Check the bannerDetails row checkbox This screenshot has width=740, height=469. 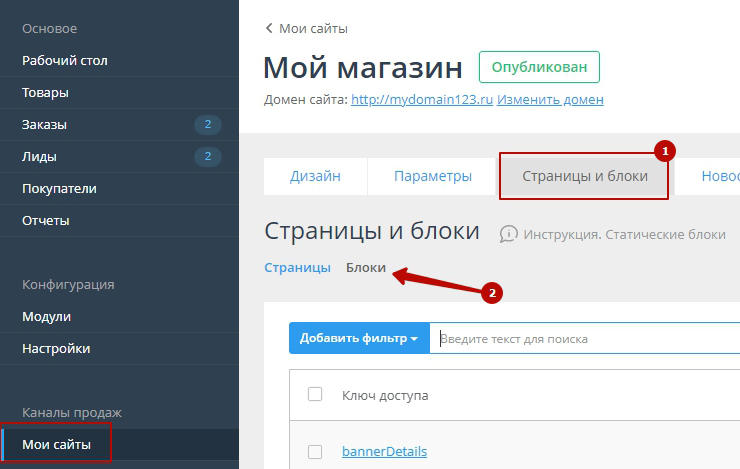point(315,451)
